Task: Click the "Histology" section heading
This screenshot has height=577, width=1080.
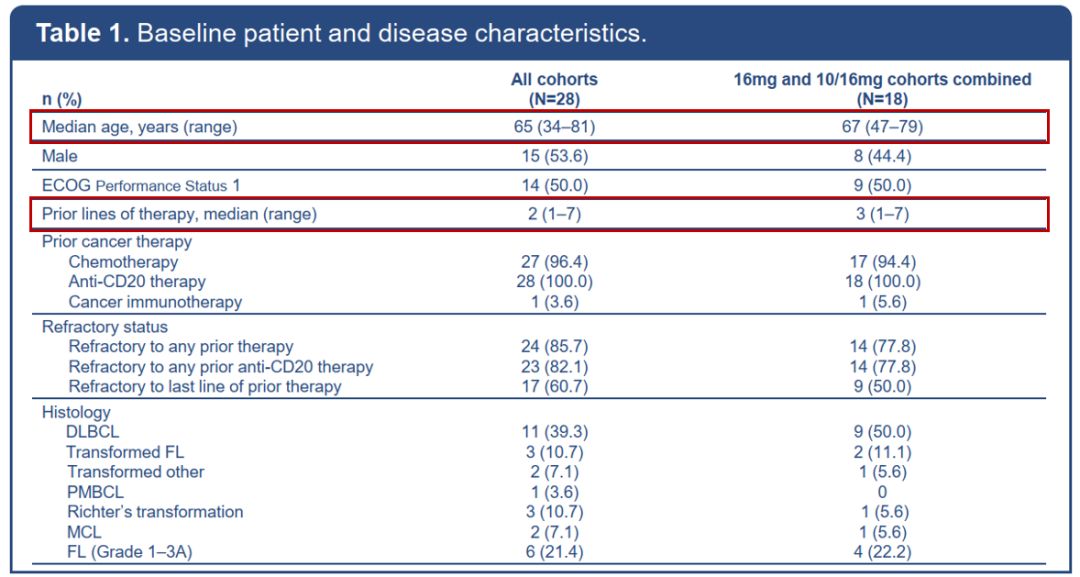Action: (76, 412)
